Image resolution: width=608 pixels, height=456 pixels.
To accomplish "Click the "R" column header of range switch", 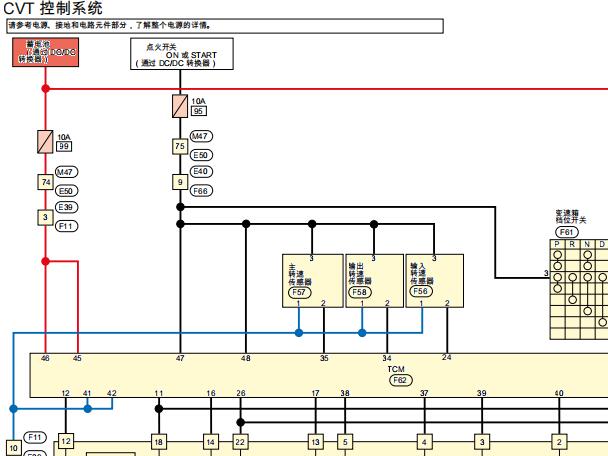I will point(572,244).
